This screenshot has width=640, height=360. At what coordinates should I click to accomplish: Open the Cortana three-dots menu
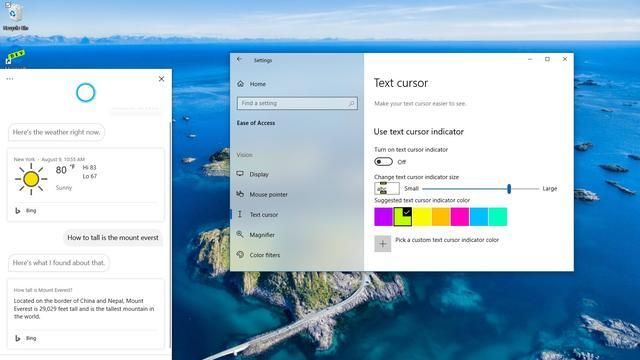[10, 79]
